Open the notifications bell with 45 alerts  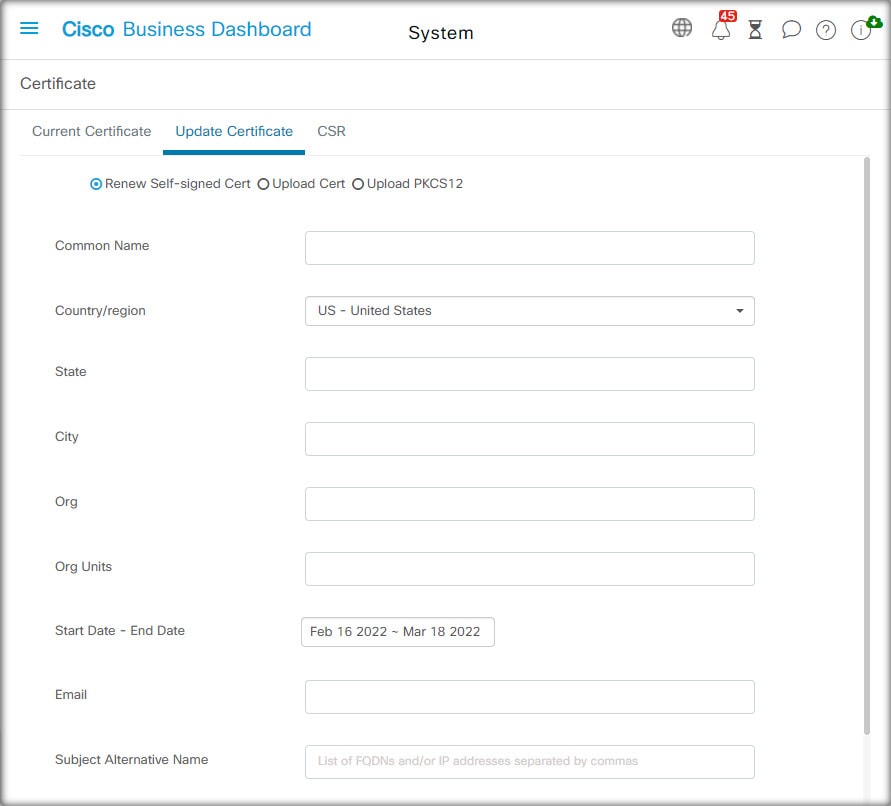722,28
